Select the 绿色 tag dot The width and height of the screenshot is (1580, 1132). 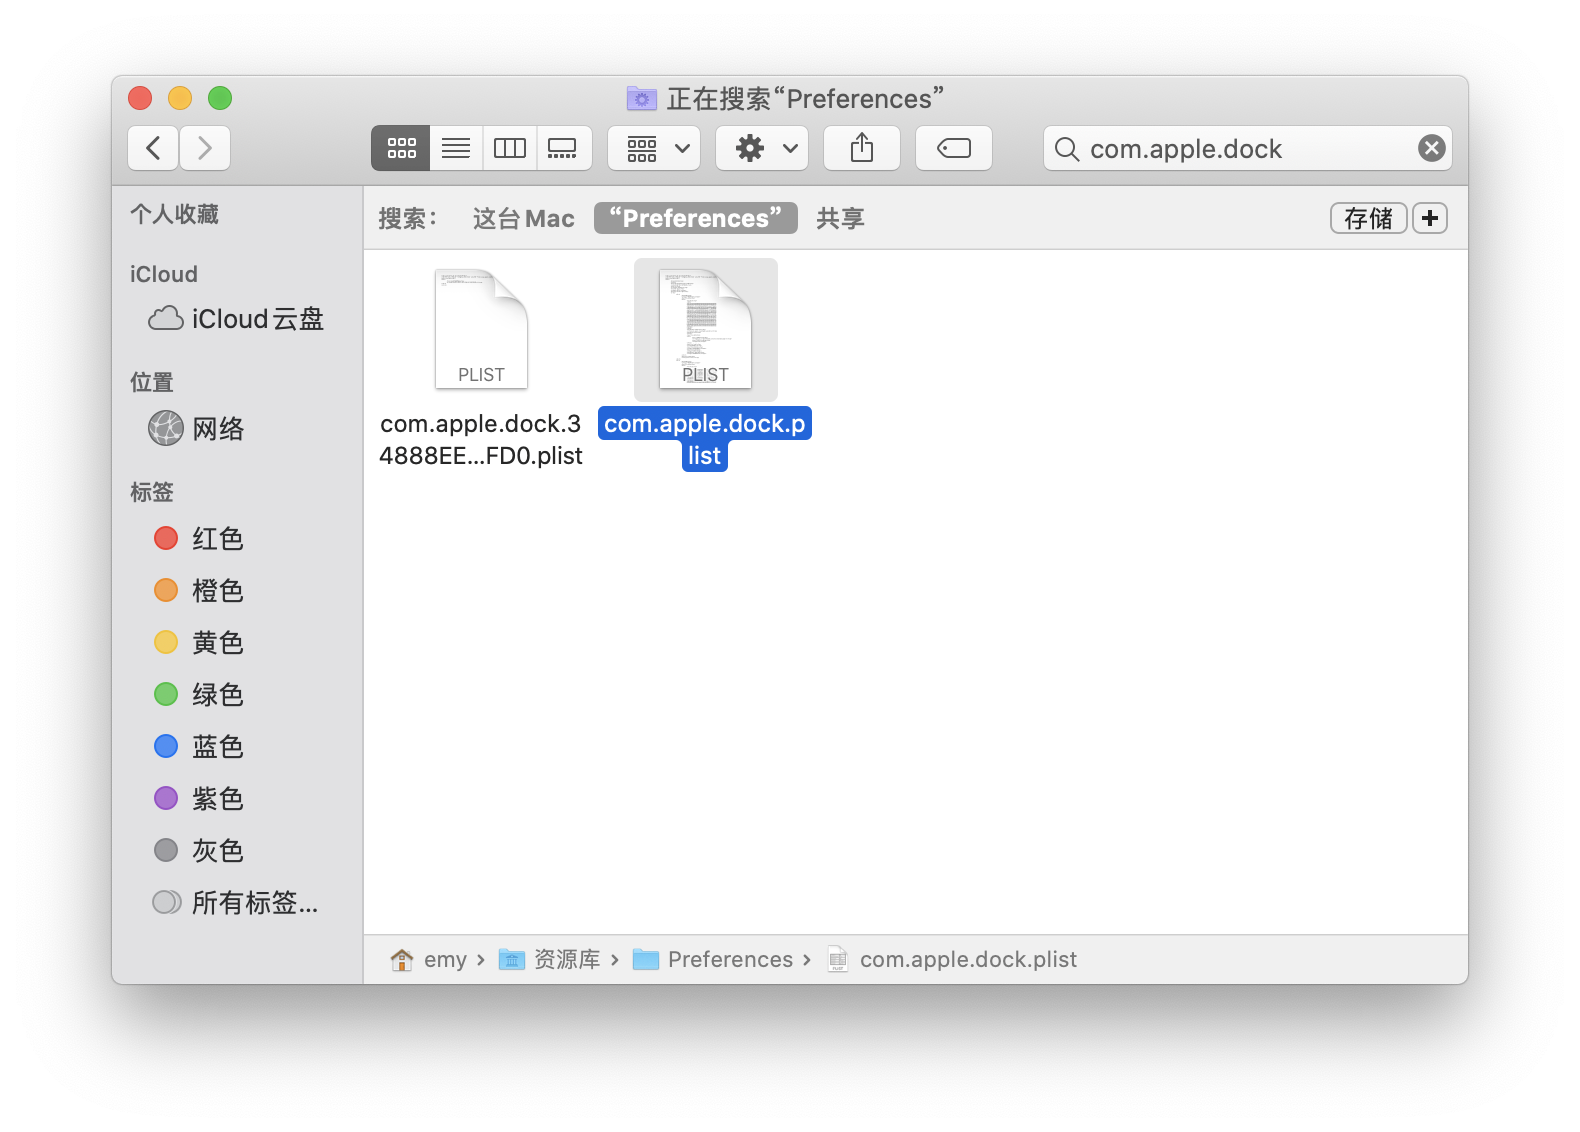pyautogui.click(x=166, y=695)
